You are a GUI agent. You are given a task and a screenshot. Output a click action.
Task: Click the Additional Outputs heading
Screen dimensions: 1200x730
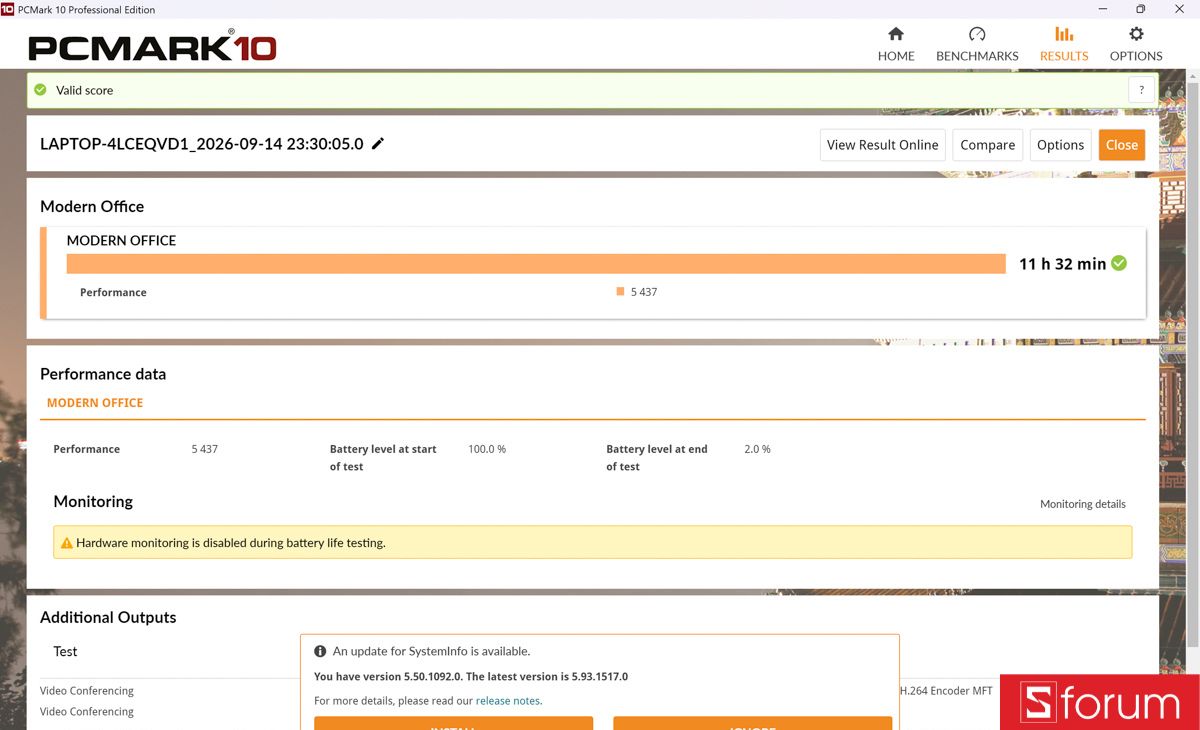coord(108,617)
